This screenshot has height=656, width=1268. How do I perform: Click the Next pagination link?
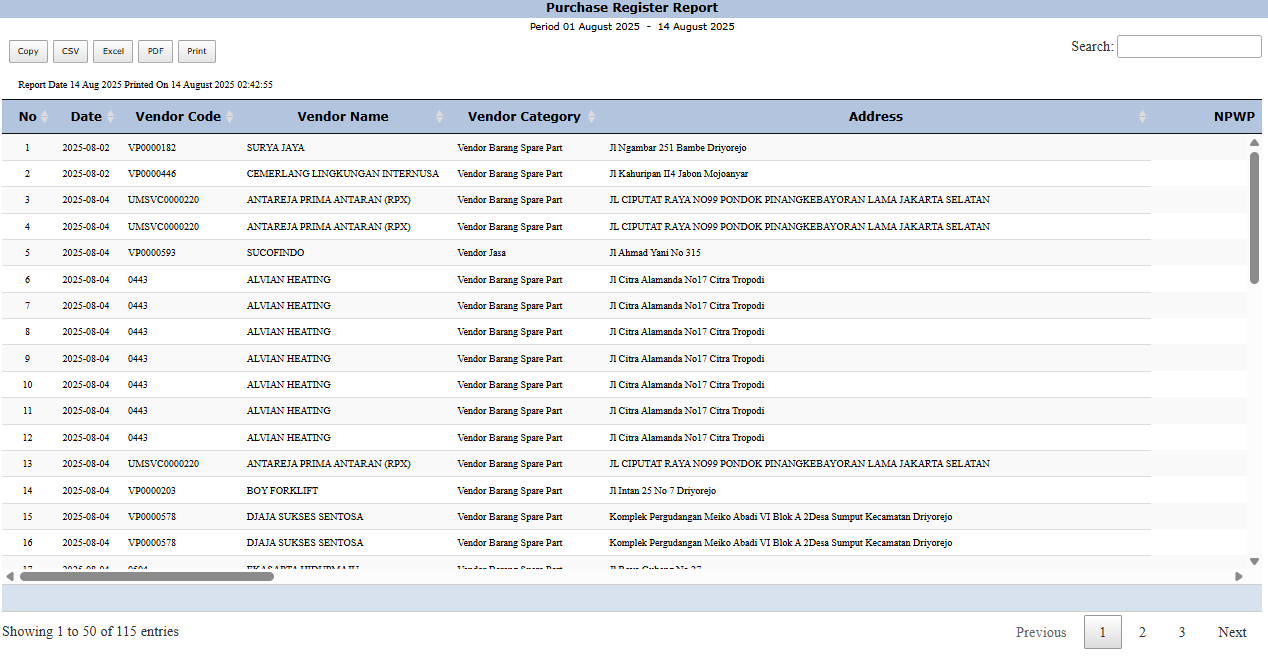pos(1232,632)
